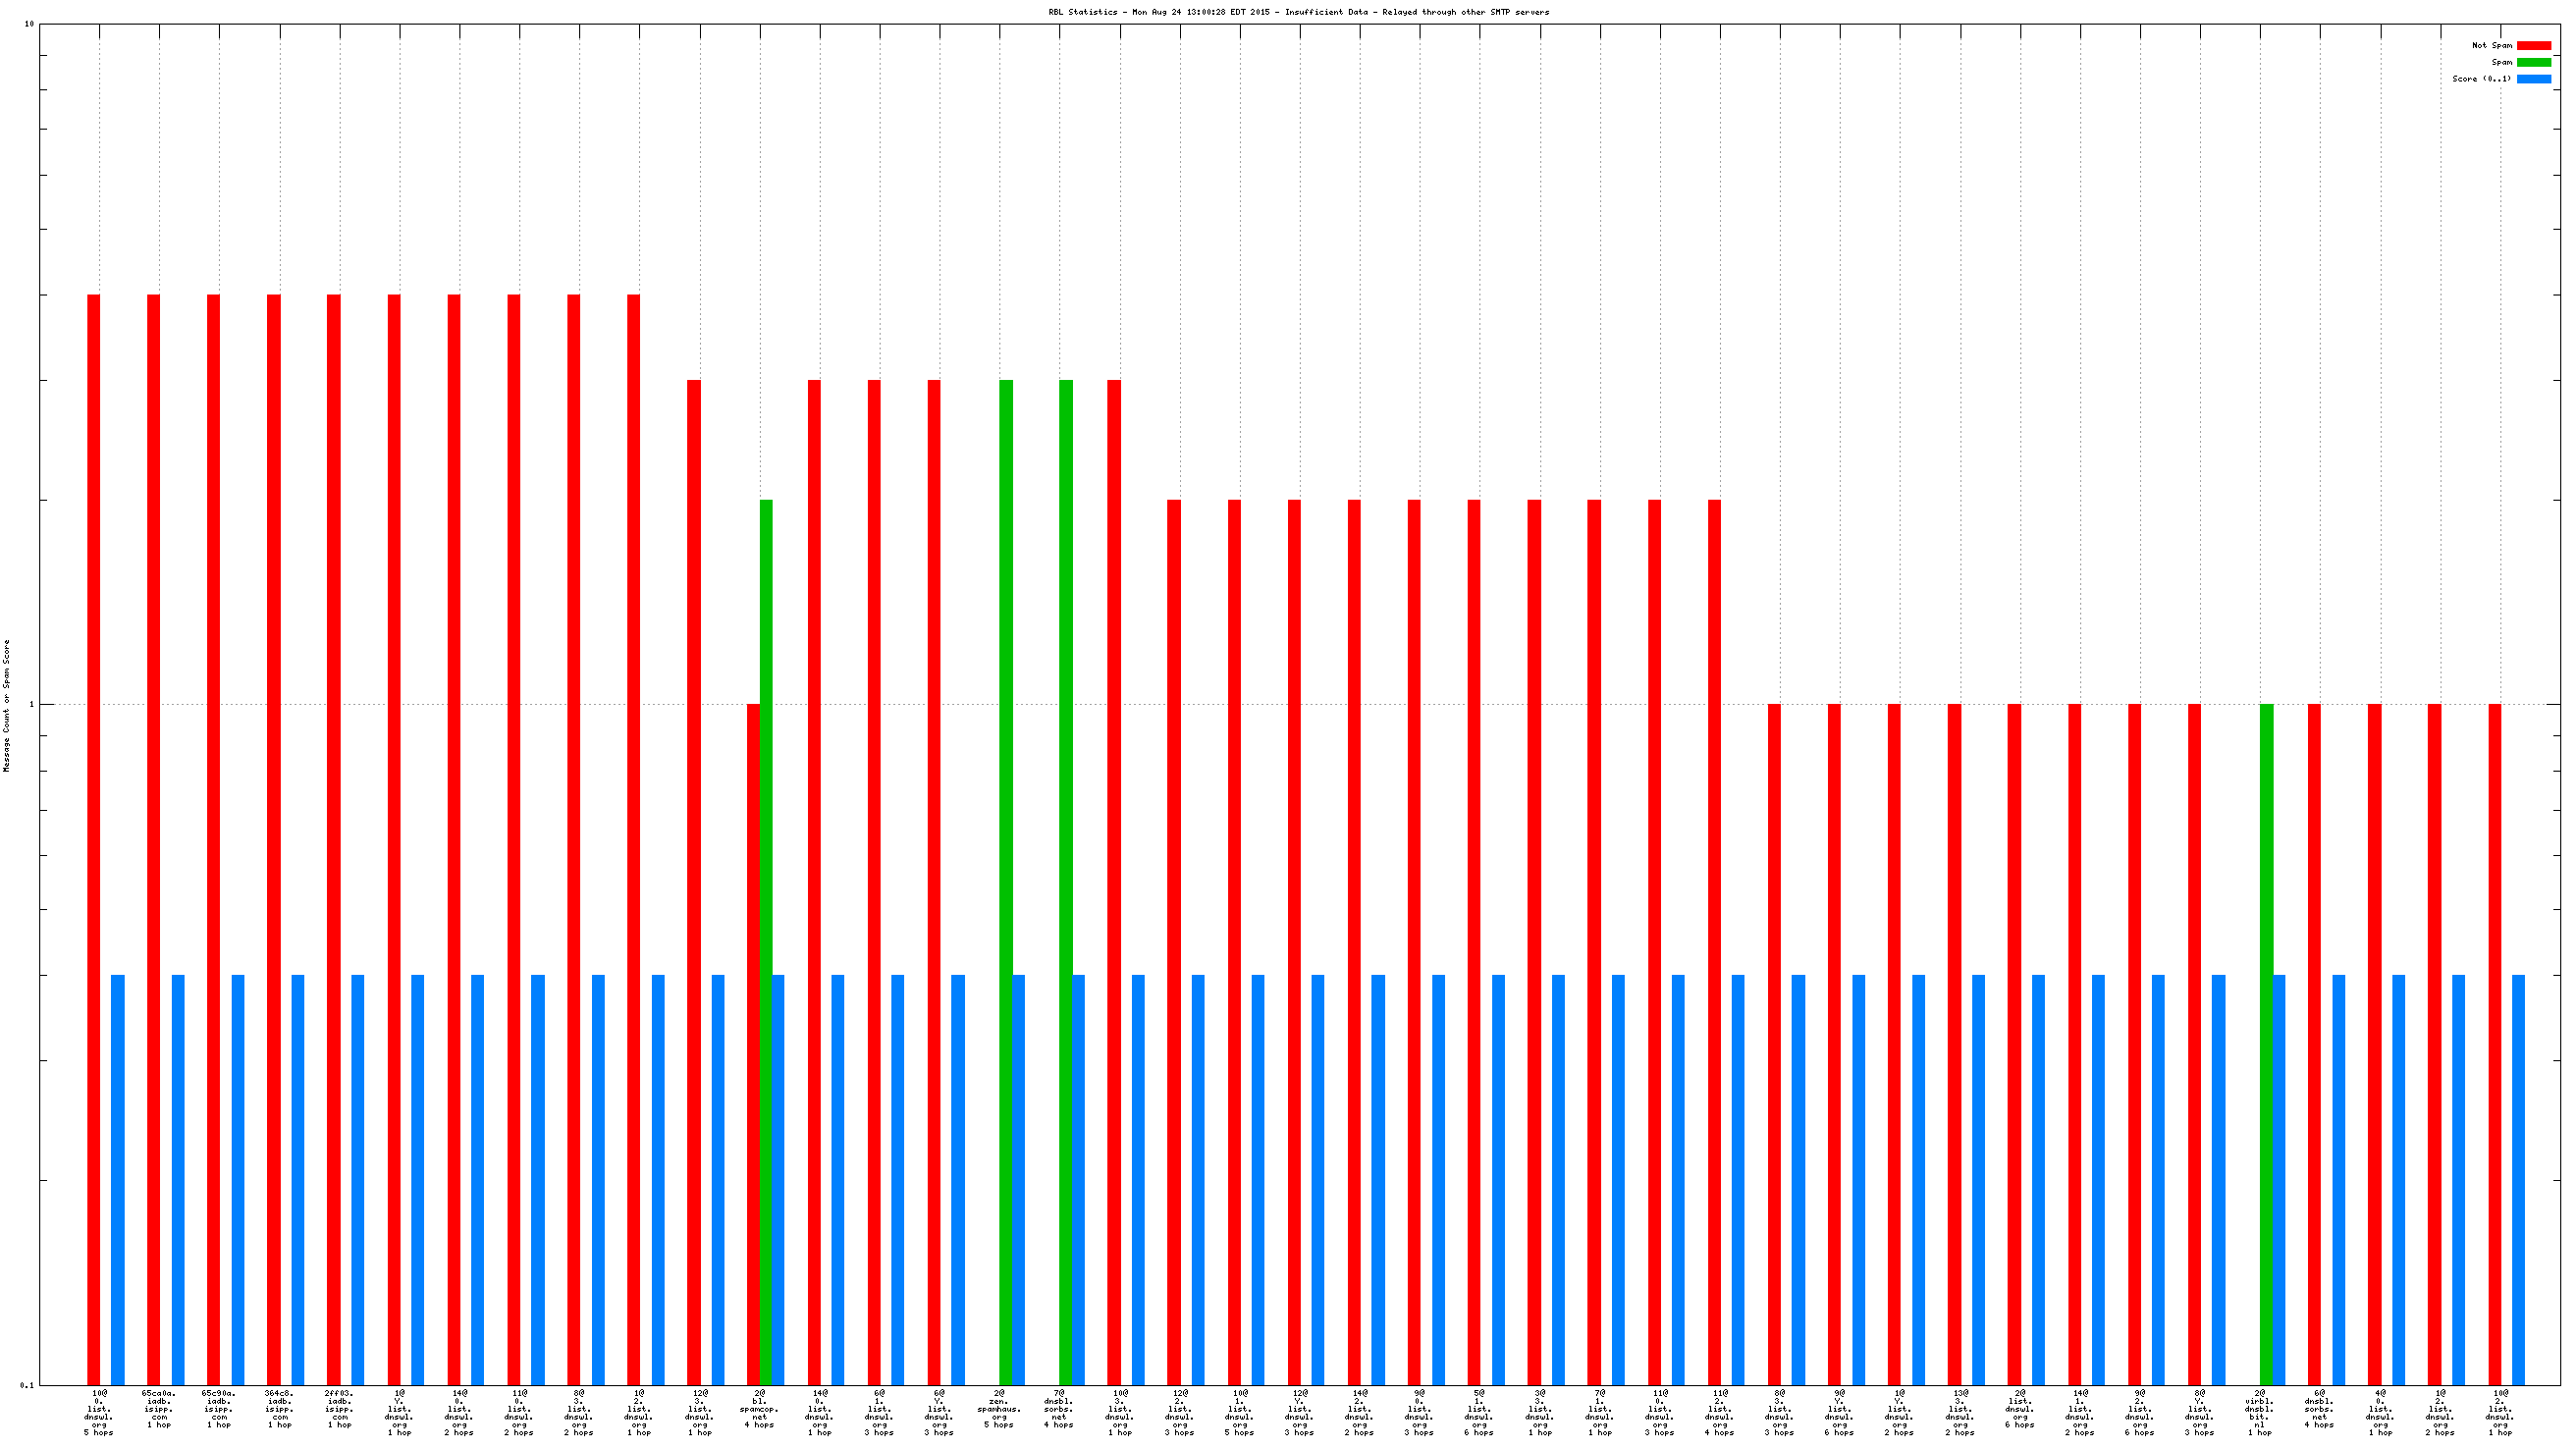Select the 65ca0a.iadb.isipp.com axis label
This screenshot has height=1449, width=2576.
point(159,1412)
